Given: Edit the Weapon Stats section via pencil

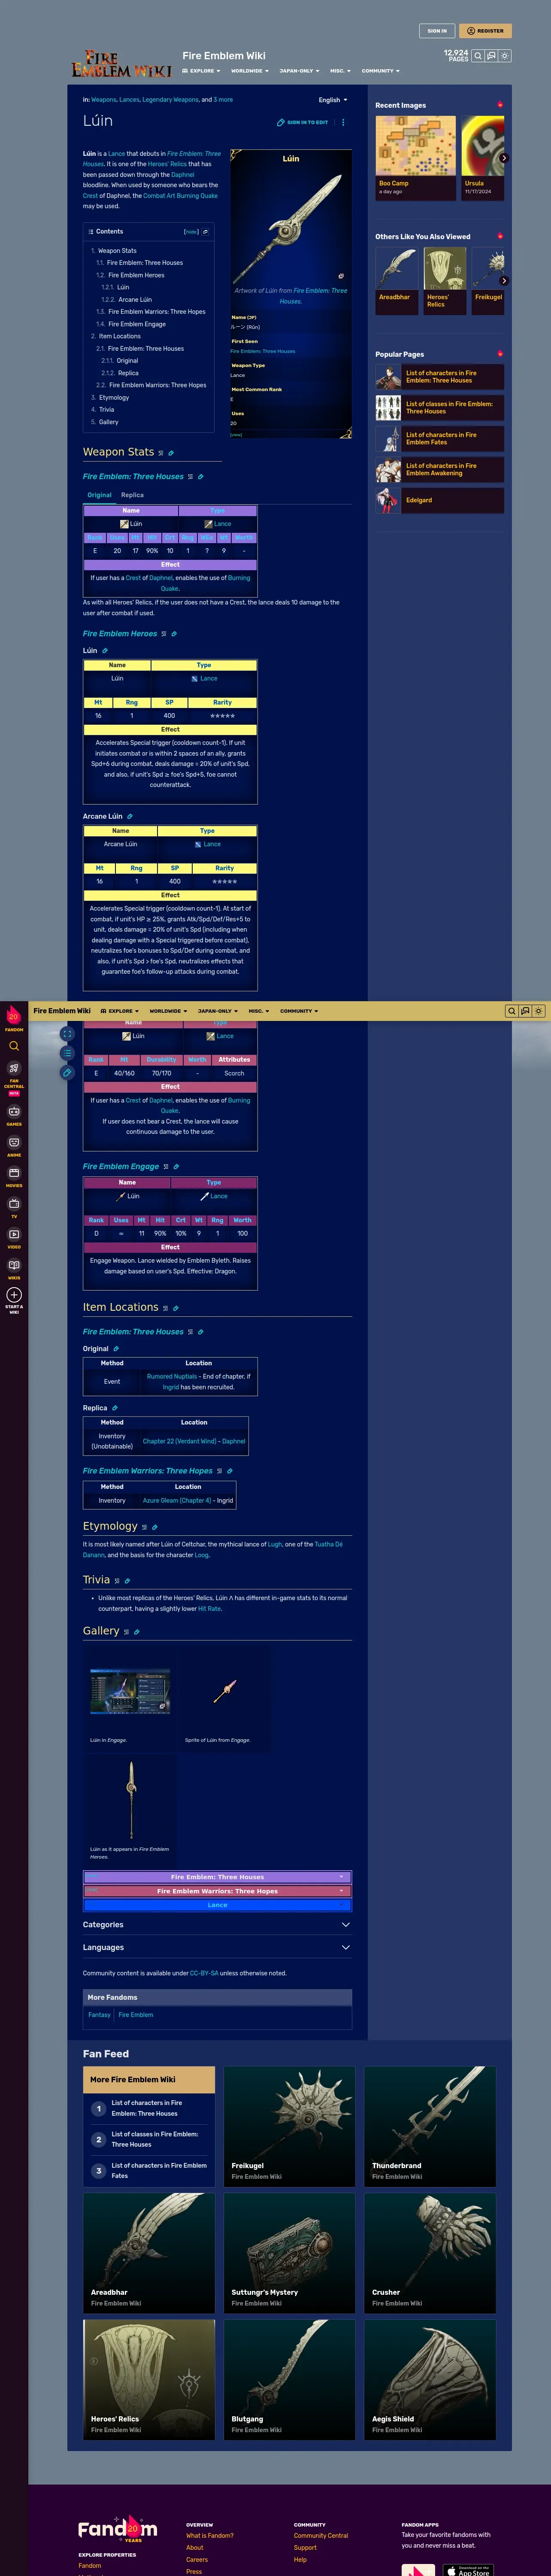Looking at the screenshot, I should (x=171, y=453).
